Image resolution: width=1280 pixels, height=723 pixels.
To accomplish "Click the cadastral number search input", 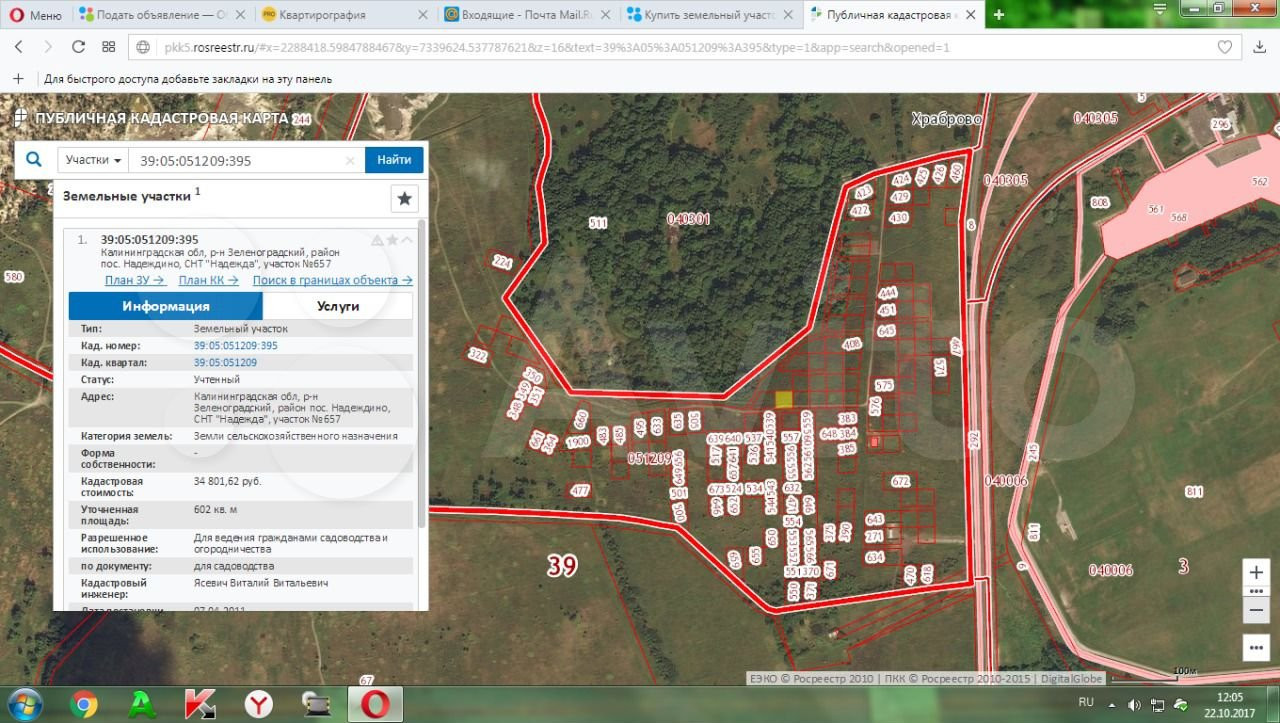I will click(240, 161).
